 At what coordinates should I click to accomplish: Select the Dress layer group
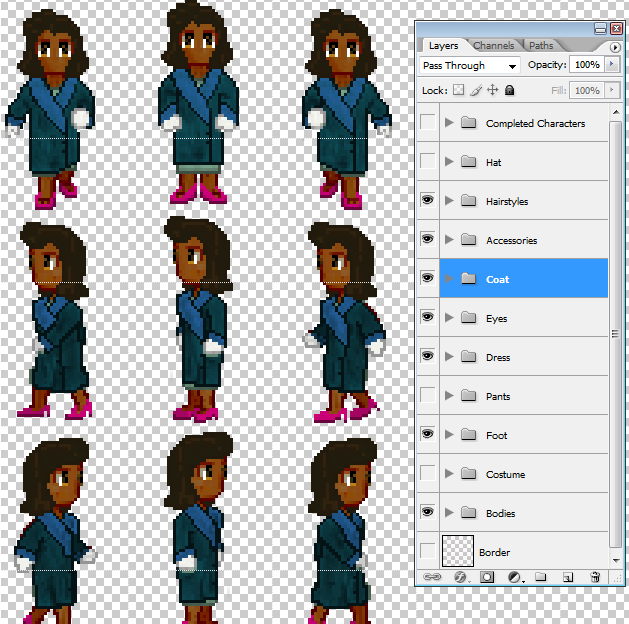pyautogui.click(x=524, y=357)
